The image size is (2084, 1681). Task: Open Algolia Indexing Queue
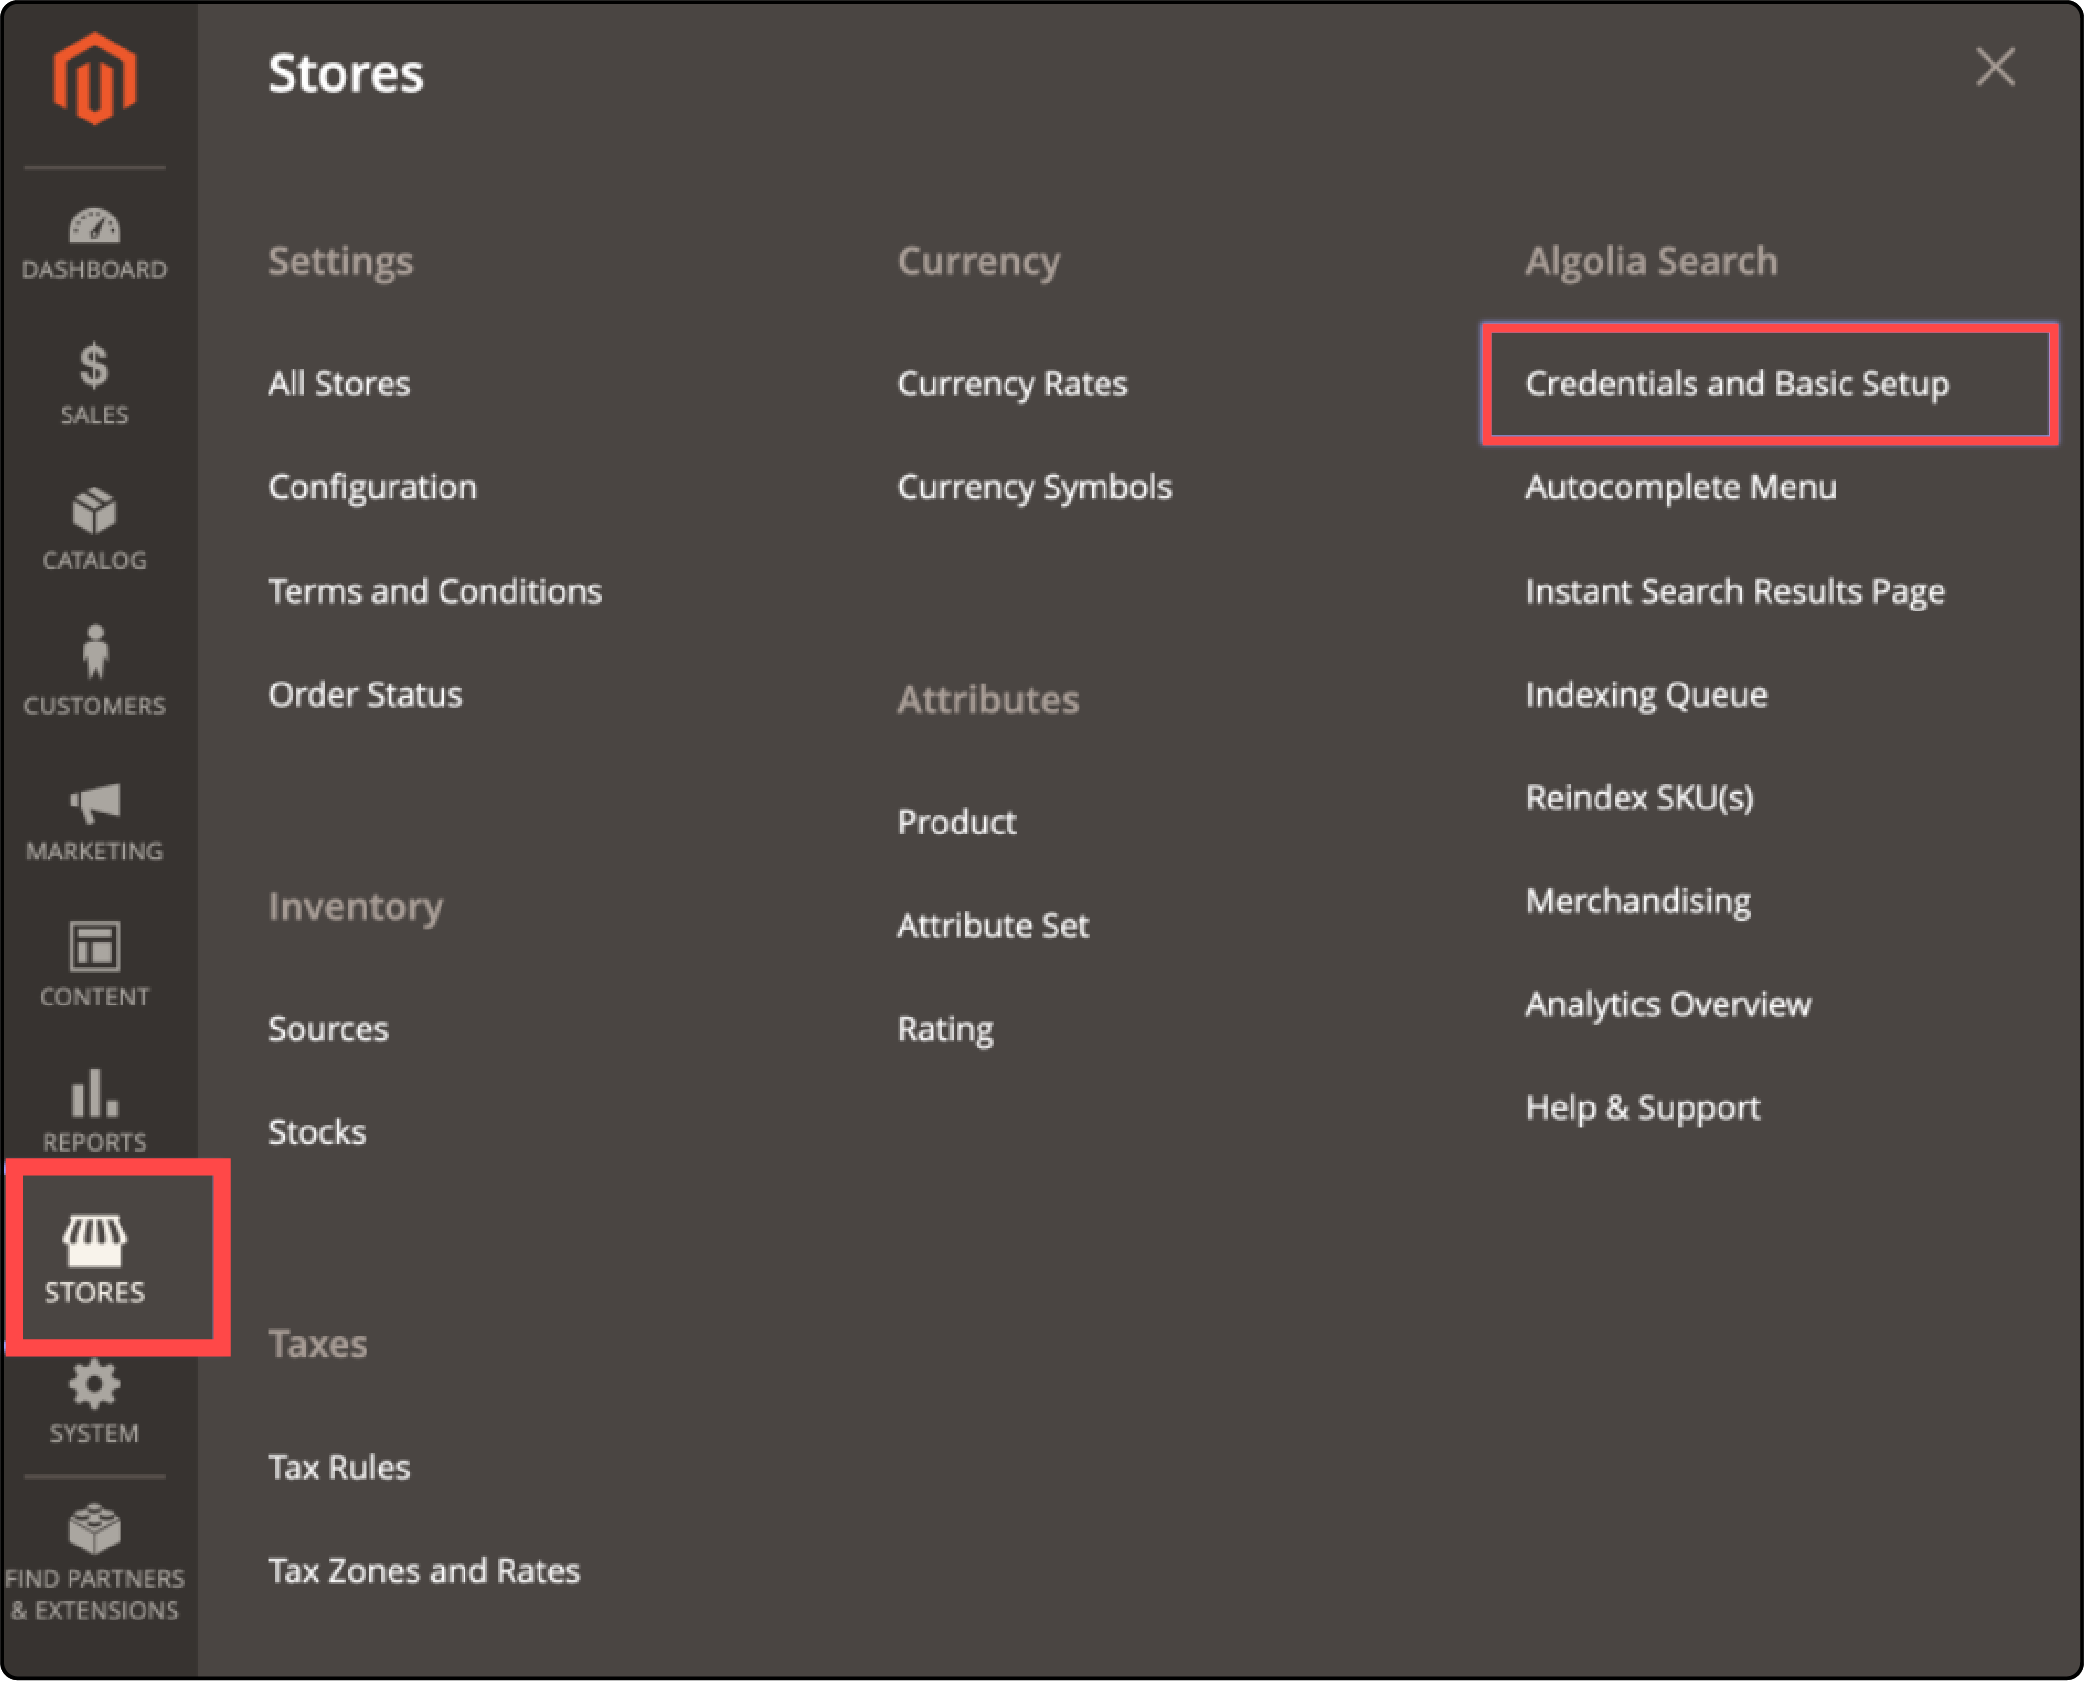[1646, 695]
